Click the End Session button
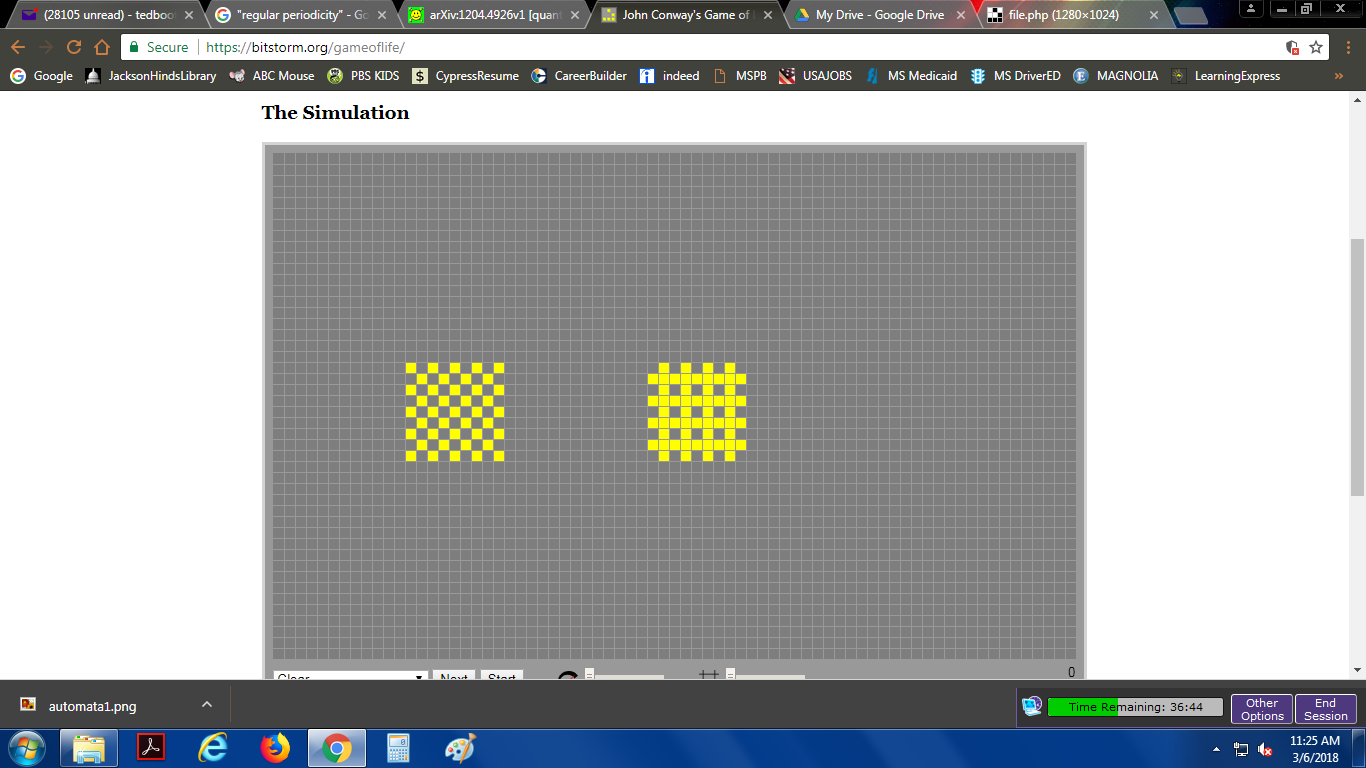1366x768 pixels. [x=1326, y=709]
